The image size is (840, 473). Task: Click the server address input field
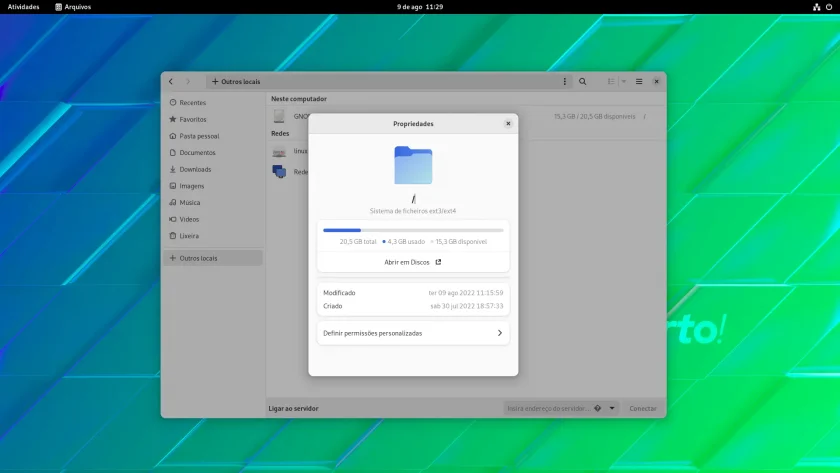point(549,408)
